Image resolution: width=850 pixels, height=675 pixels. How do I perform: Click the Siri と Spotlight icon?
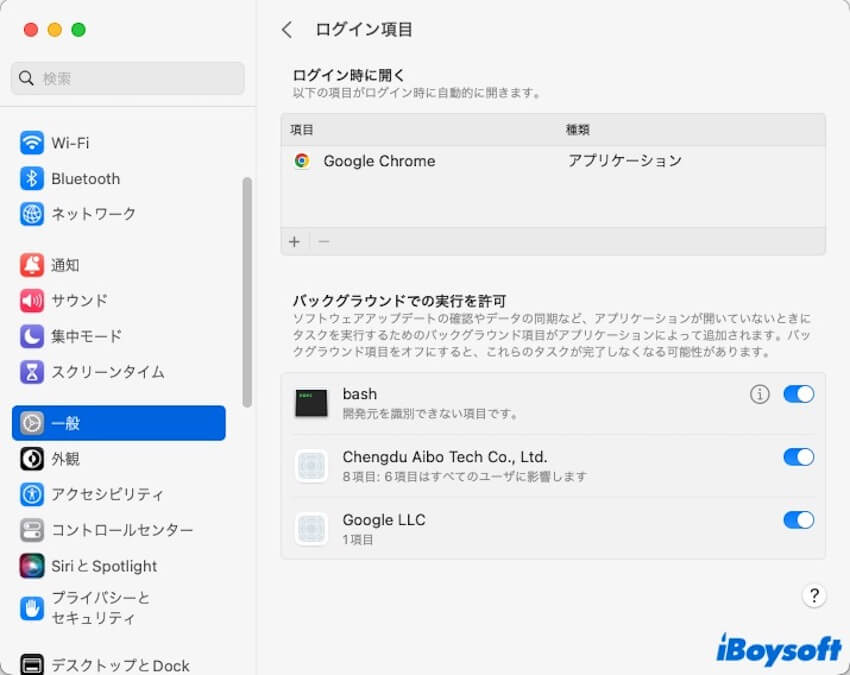coord(32,565)
